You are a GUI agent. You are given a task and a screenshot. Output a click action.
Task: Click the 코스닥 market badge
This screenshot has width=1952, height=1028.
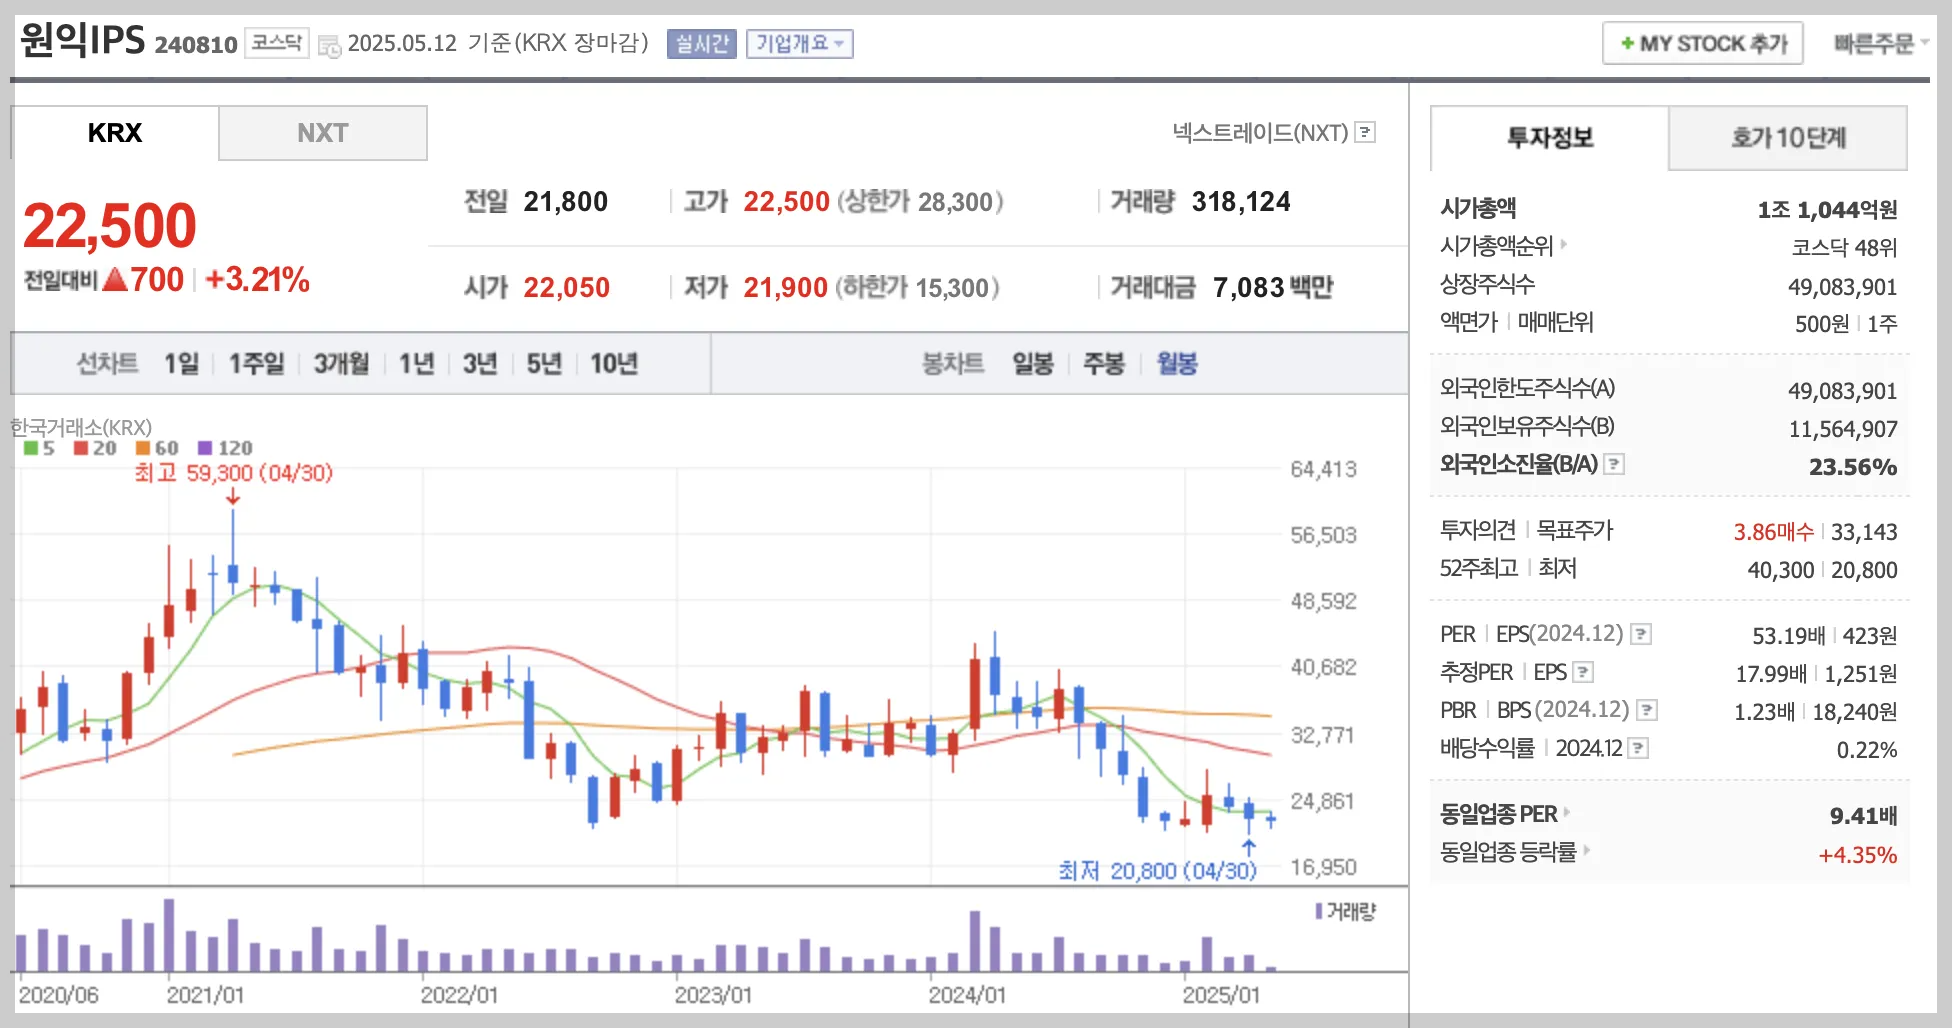point(277,43)
